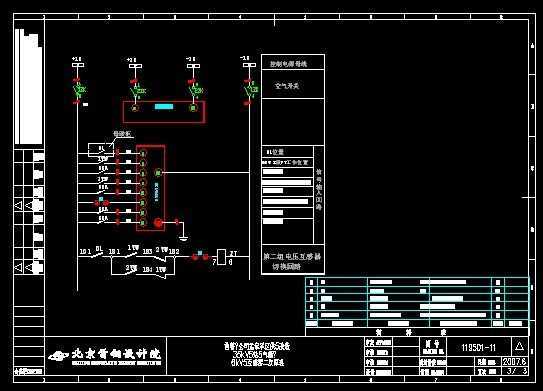Screen dimensions: 543x391
Task: Click the 第二组电压互感器 caption line
Action: pos(292,256)
